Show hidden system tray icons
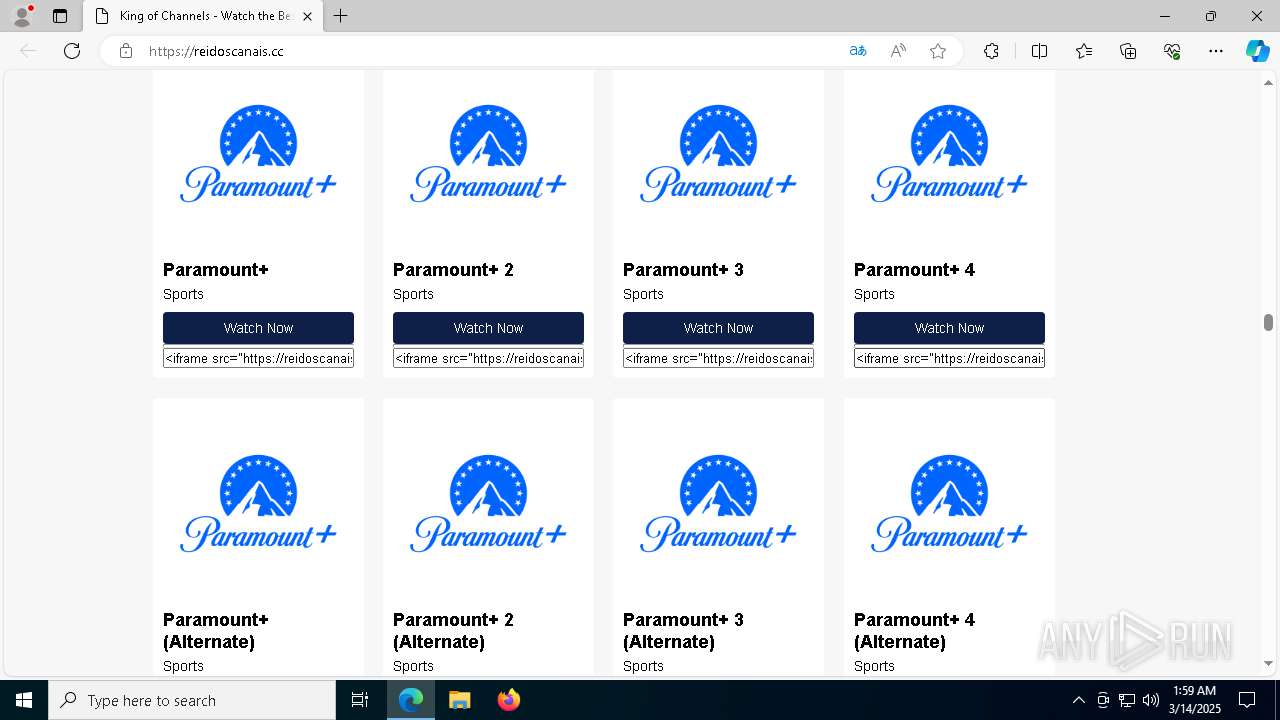This screenshot has height=720, width=1280. (x=1078, y=700)
